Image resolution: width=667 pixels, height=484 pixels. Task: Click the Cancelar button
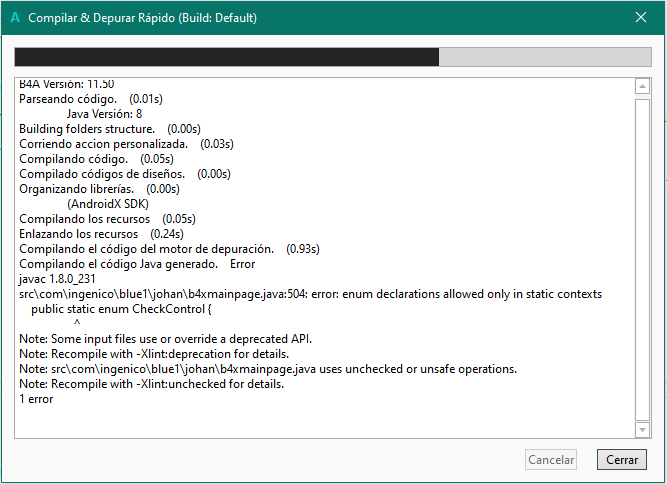click(551, 460)
